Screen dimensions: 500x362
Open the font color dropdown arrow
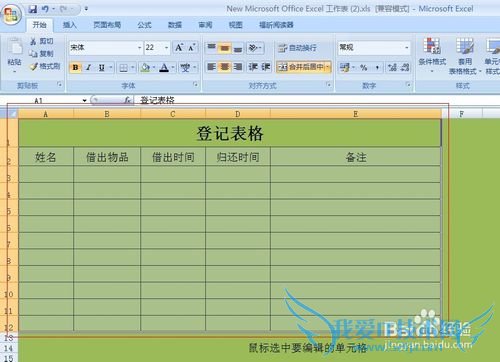pos(173,68)
